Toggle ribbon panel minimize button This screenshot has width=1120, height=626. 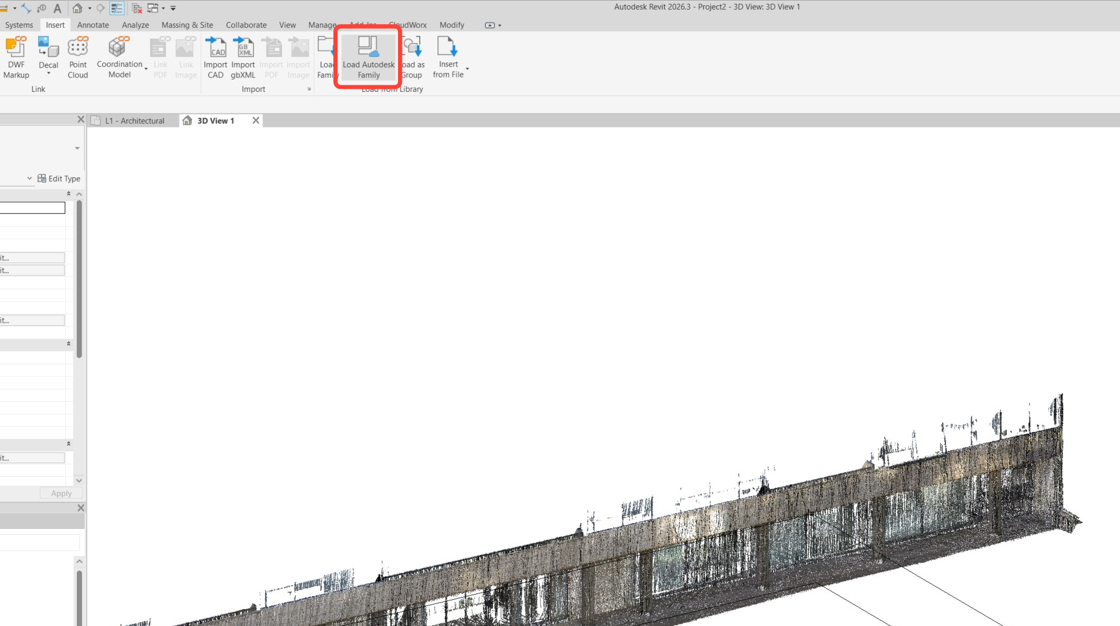pos(489,25)
